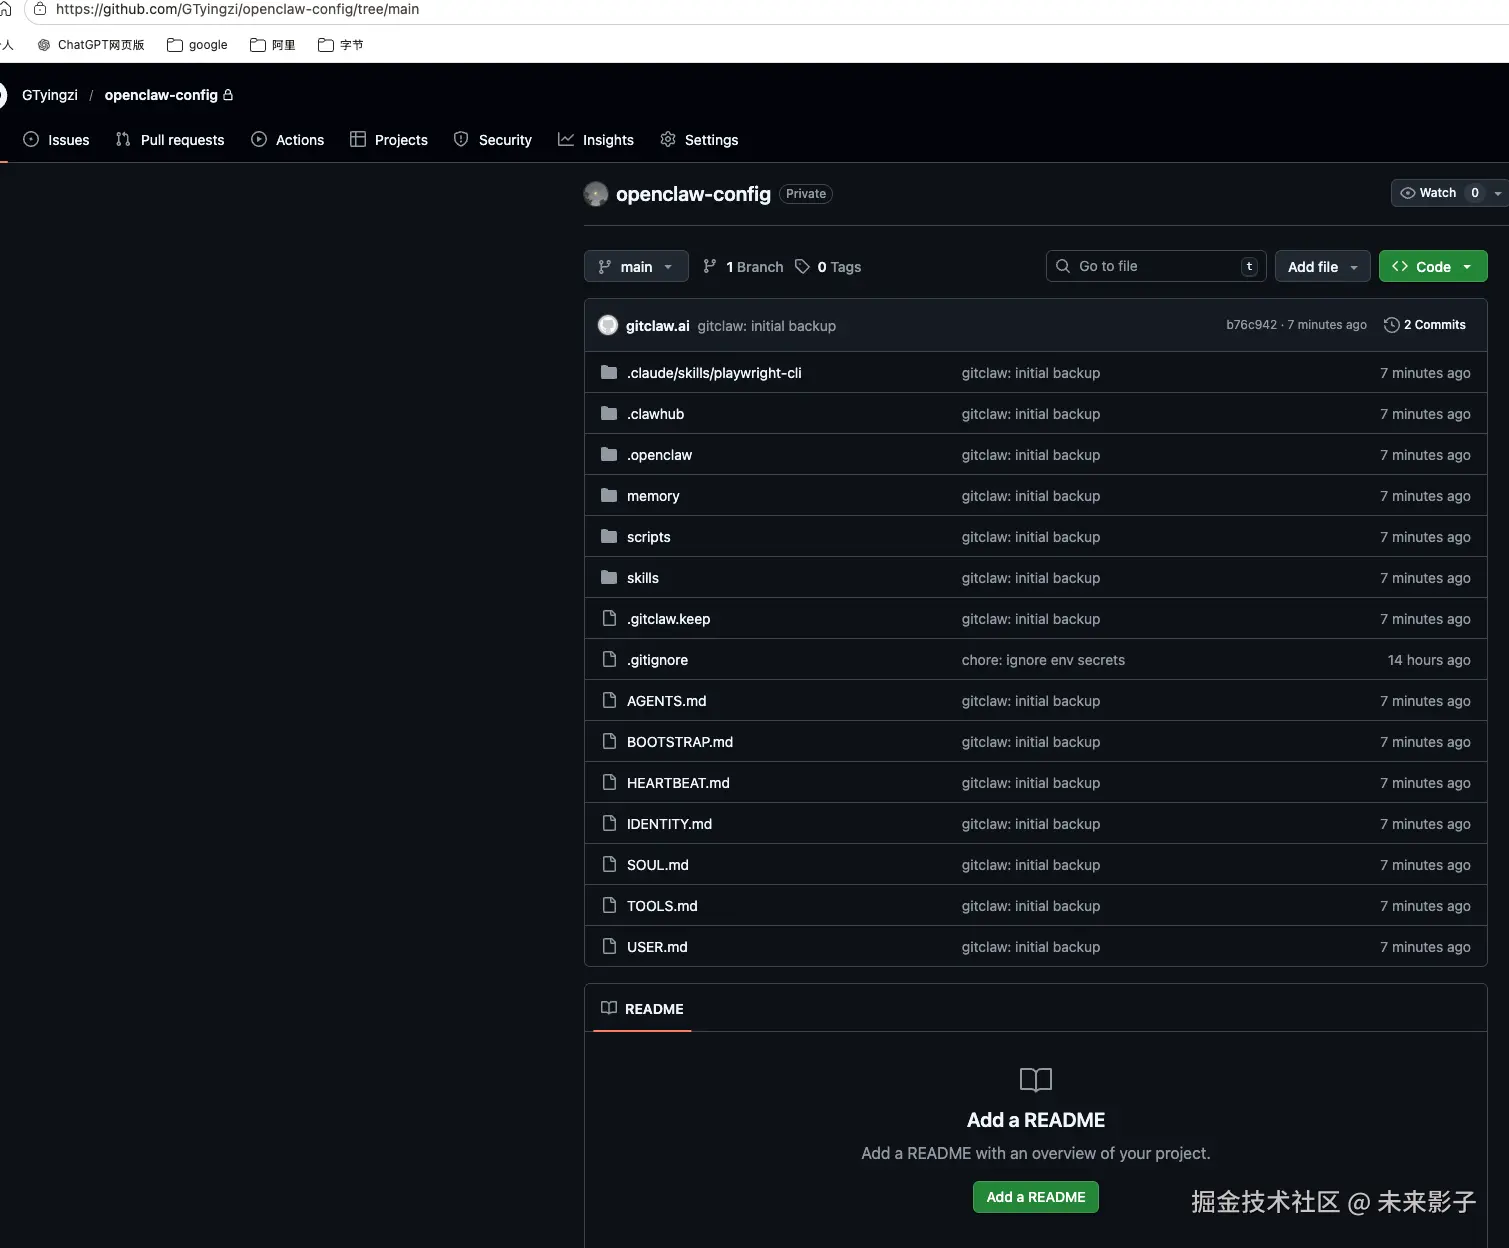
Task: Click folder icon next to .clawhub
Action: 609,413
